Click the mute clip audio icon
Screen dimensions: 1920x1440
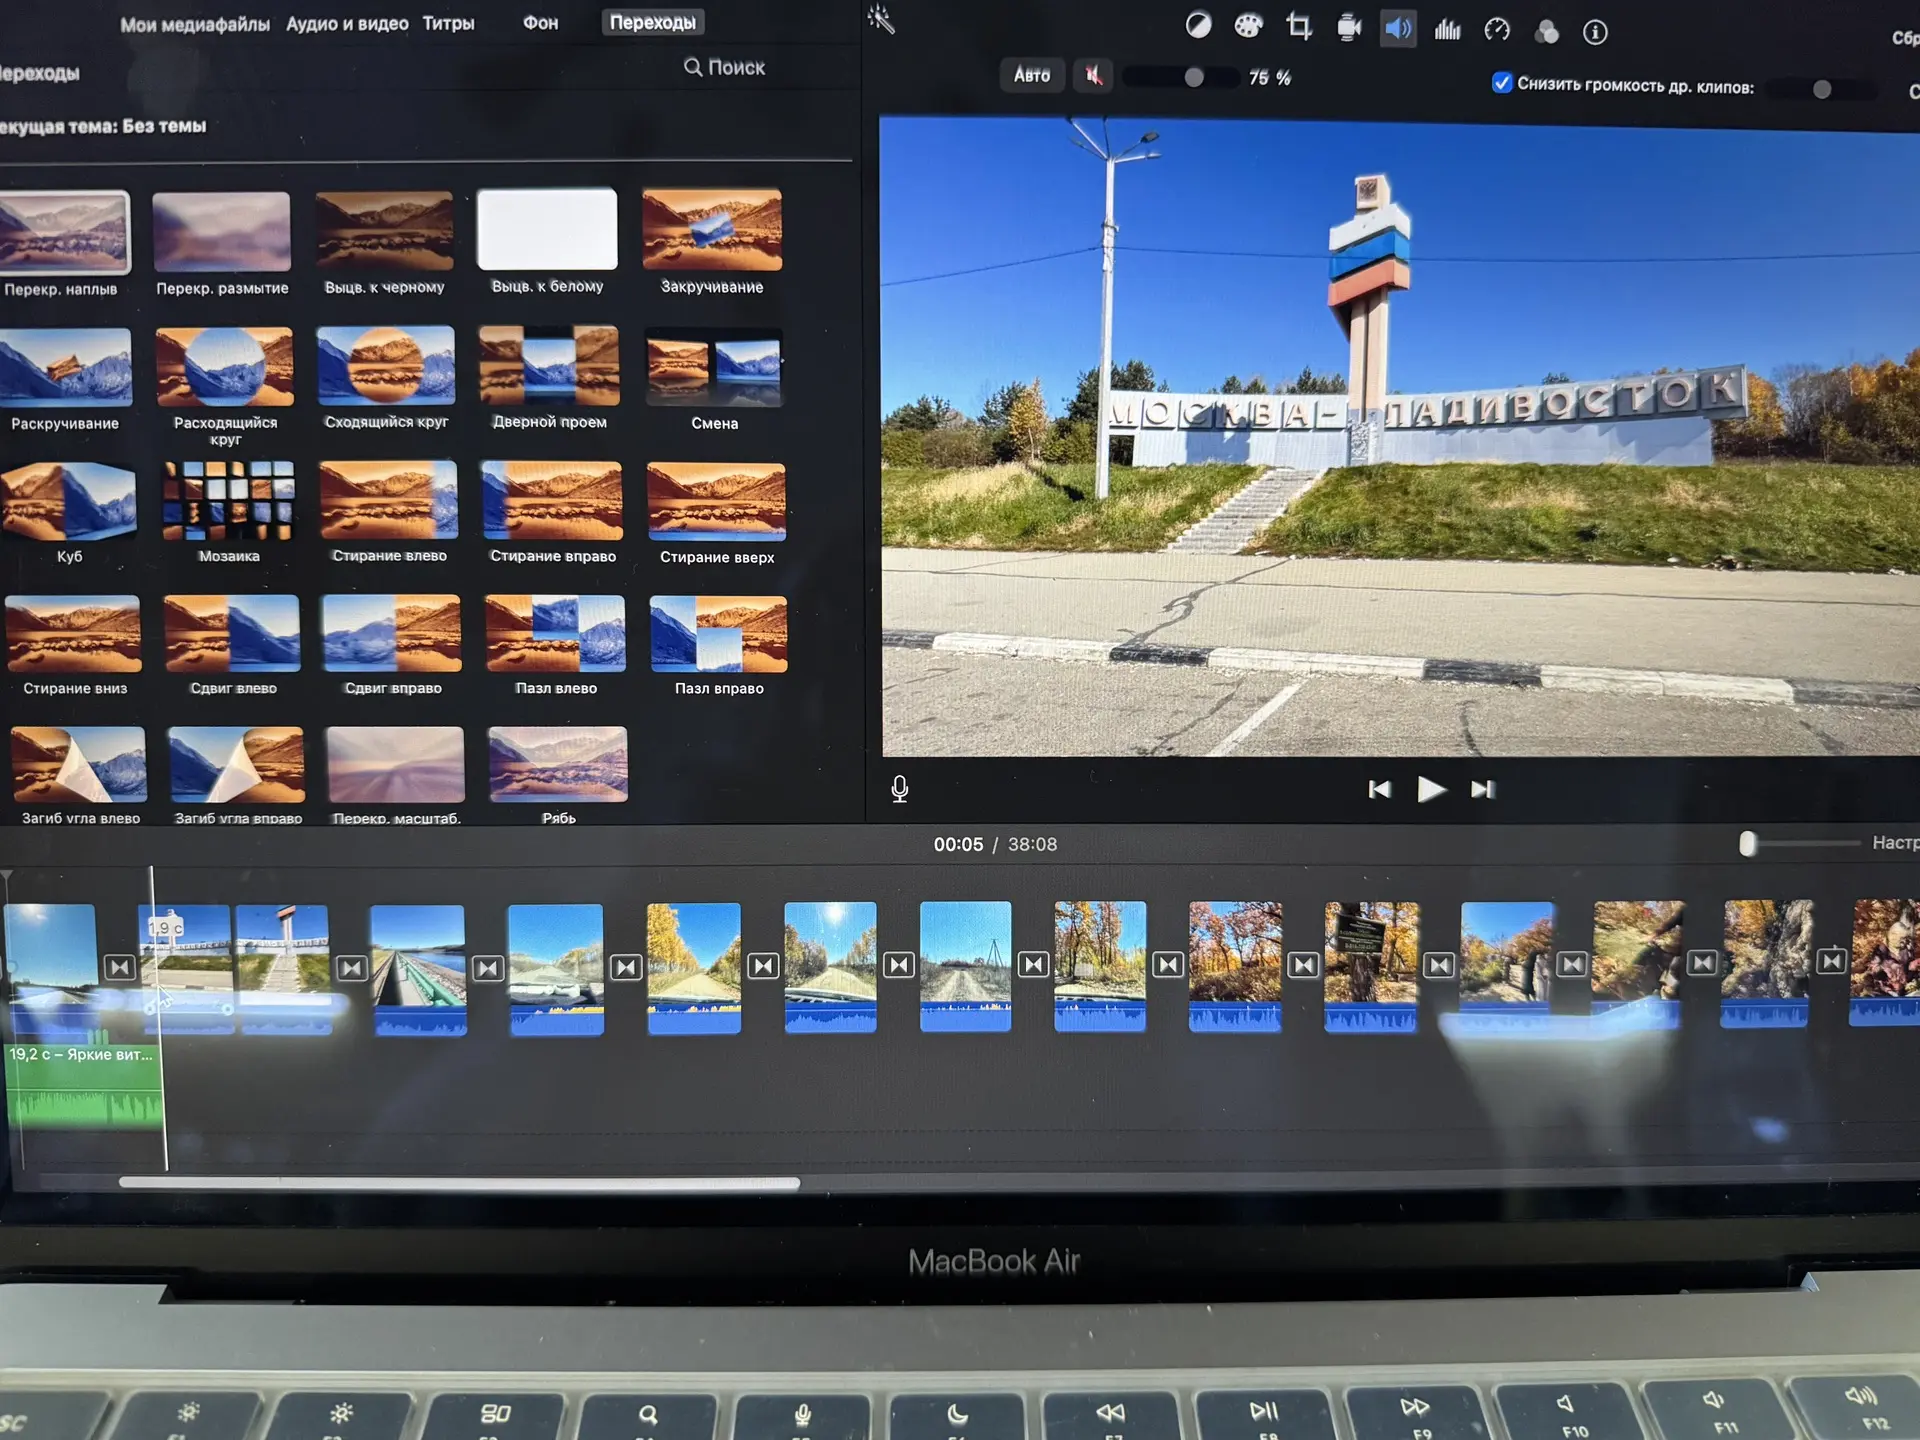pyautogui.click(x=1094, y=75)
